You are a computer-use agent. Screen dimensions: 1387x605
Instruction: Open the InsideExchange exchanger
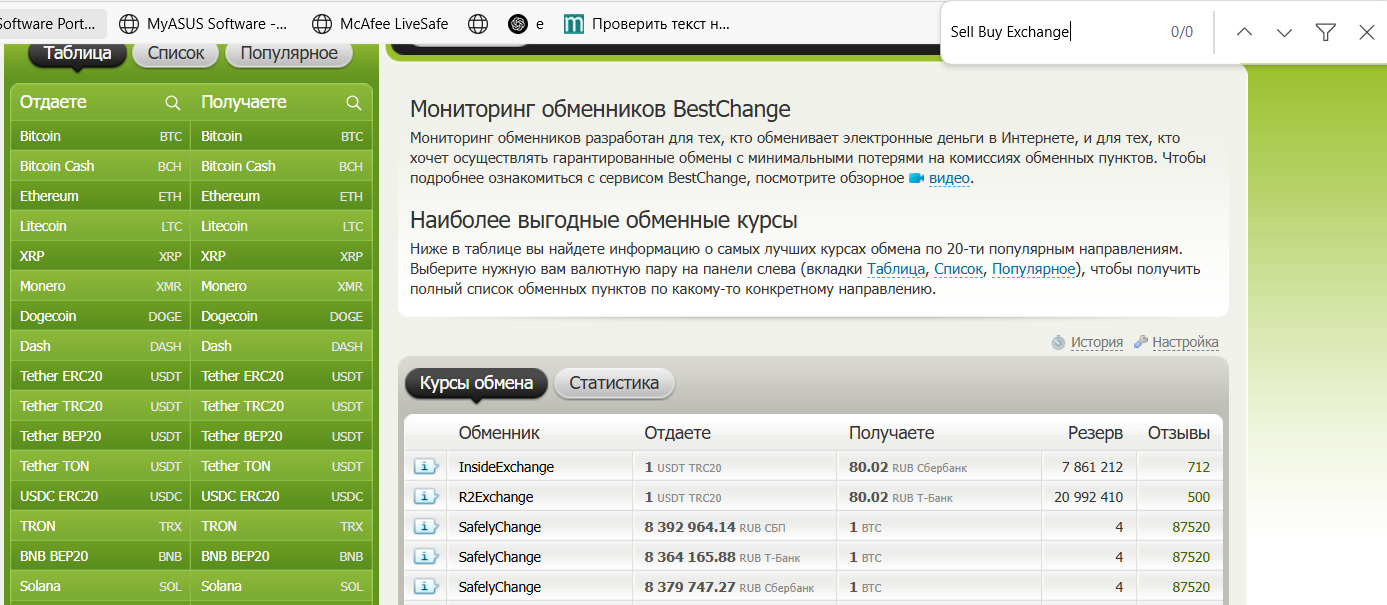pyautogui.click(x=506, y=467)
